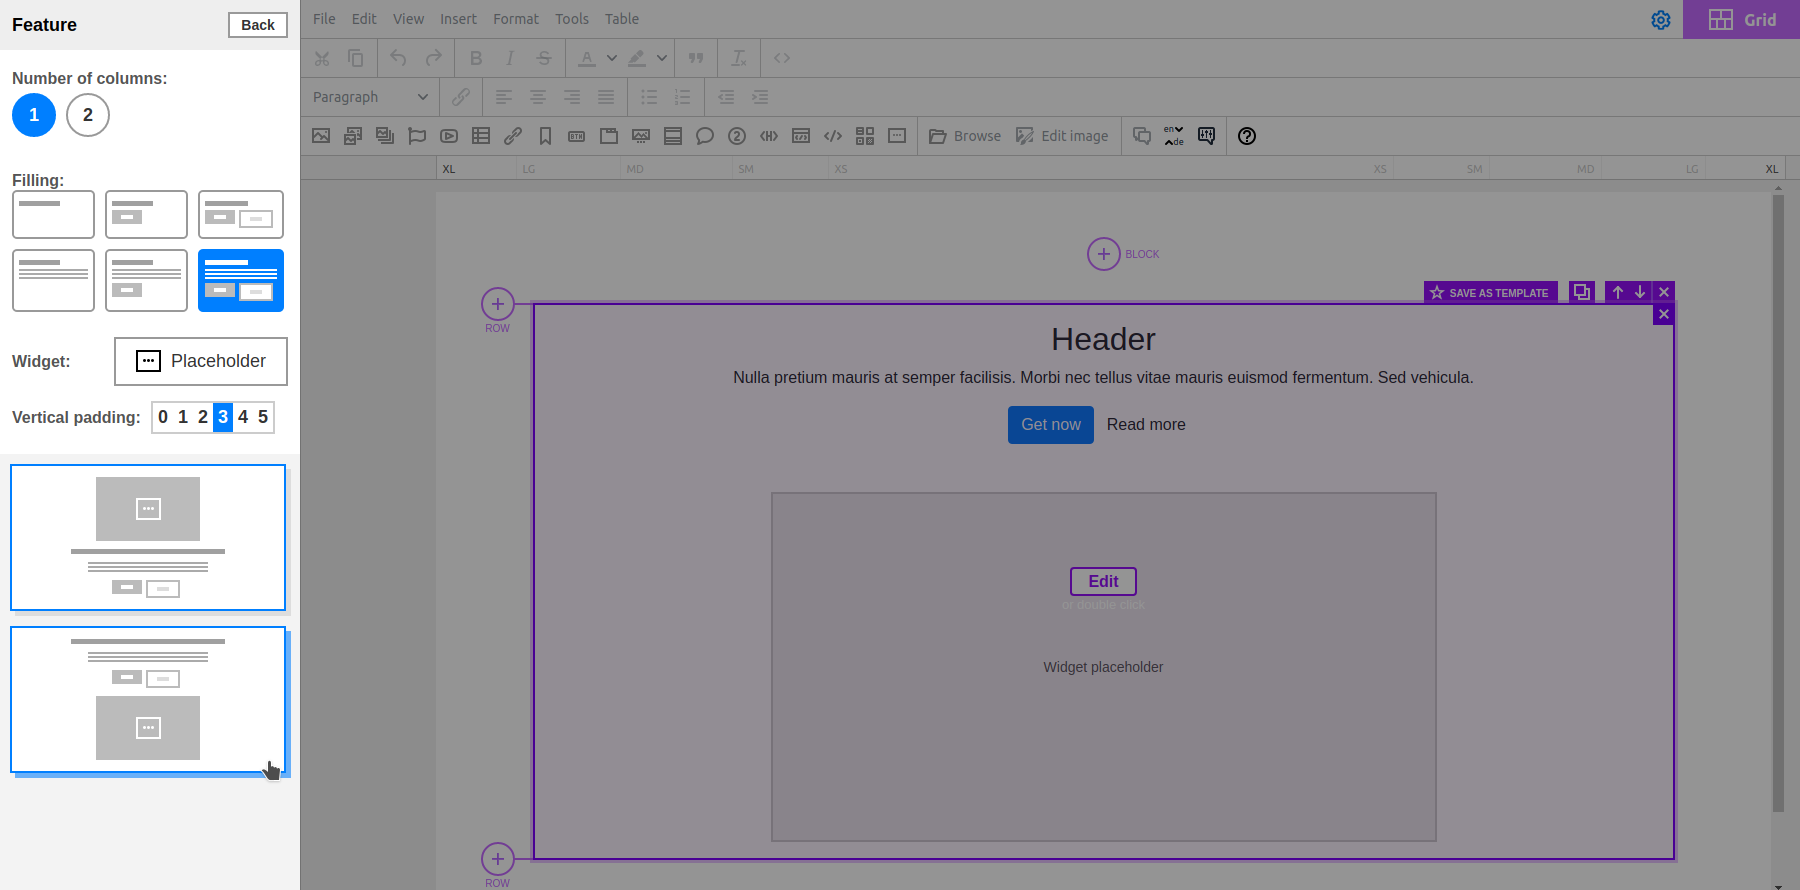Choose header, text and two buttons filling
1800x890 pixels.
point(241,280)
